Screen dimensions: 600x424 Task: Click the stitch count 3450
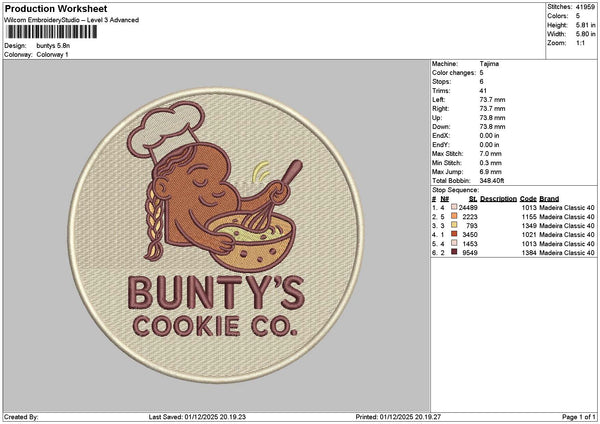coord(470,235)
